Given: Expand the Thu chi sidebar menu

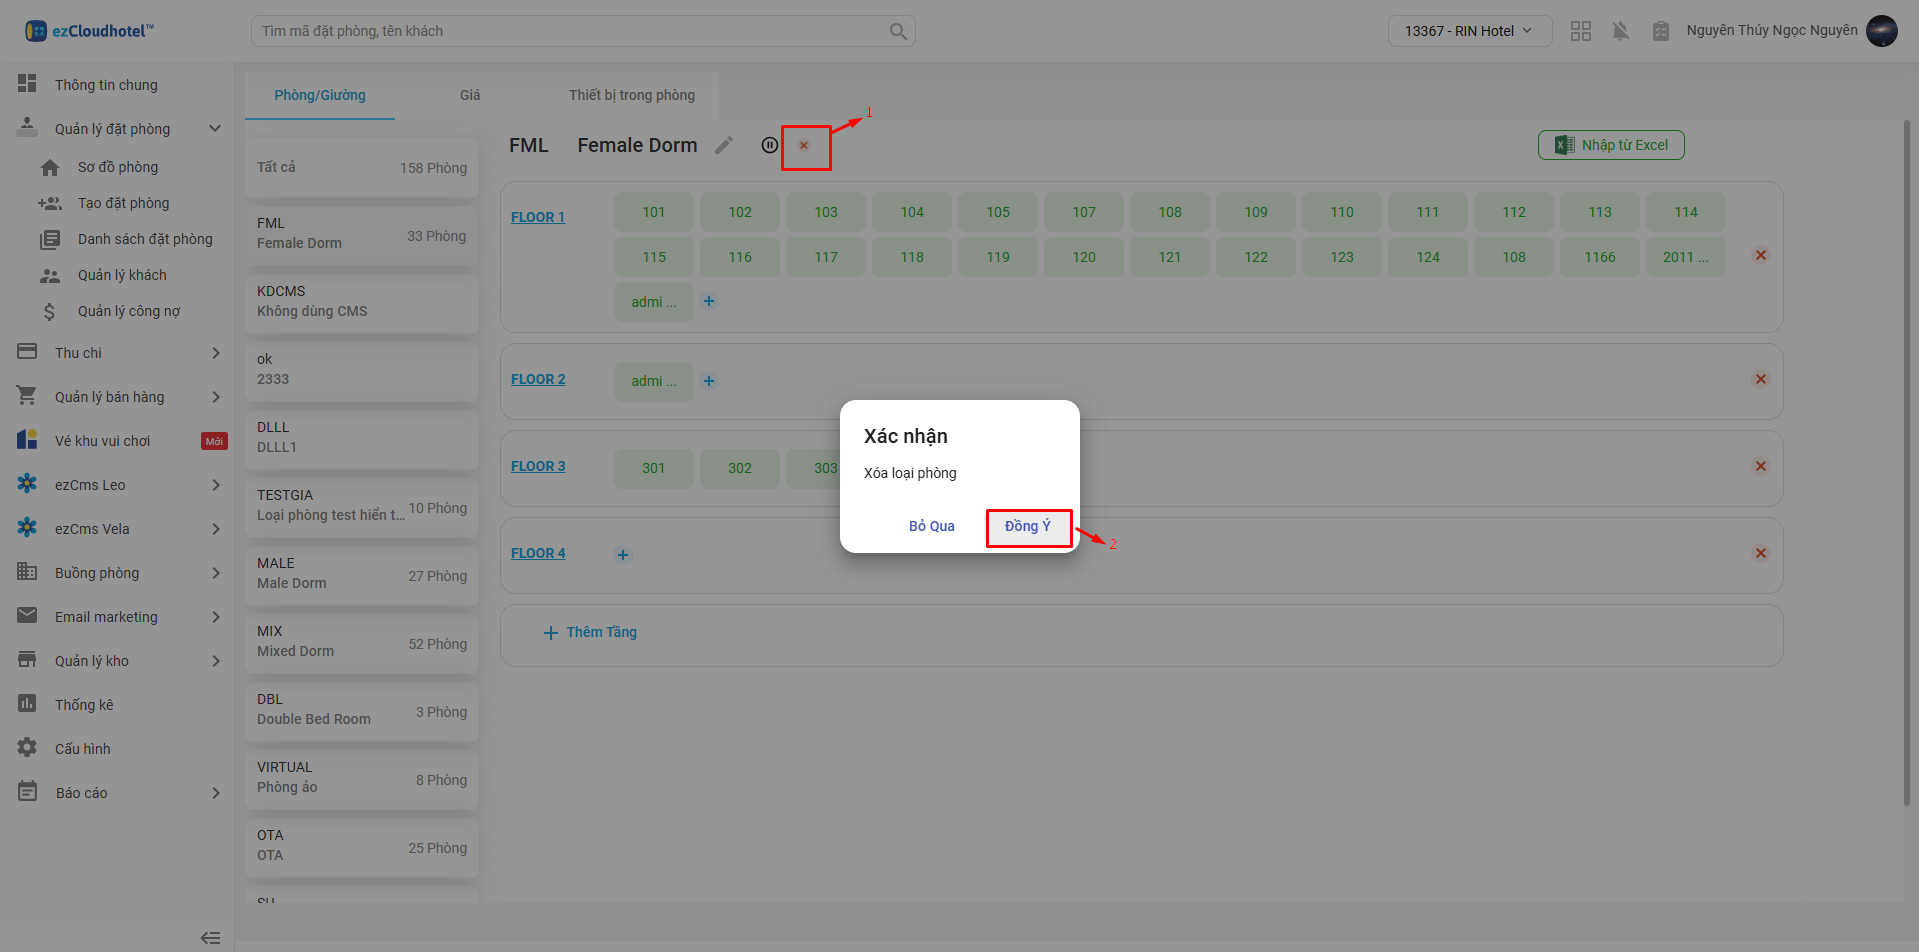Looking at the screenshot, I should tap(216, 353).
